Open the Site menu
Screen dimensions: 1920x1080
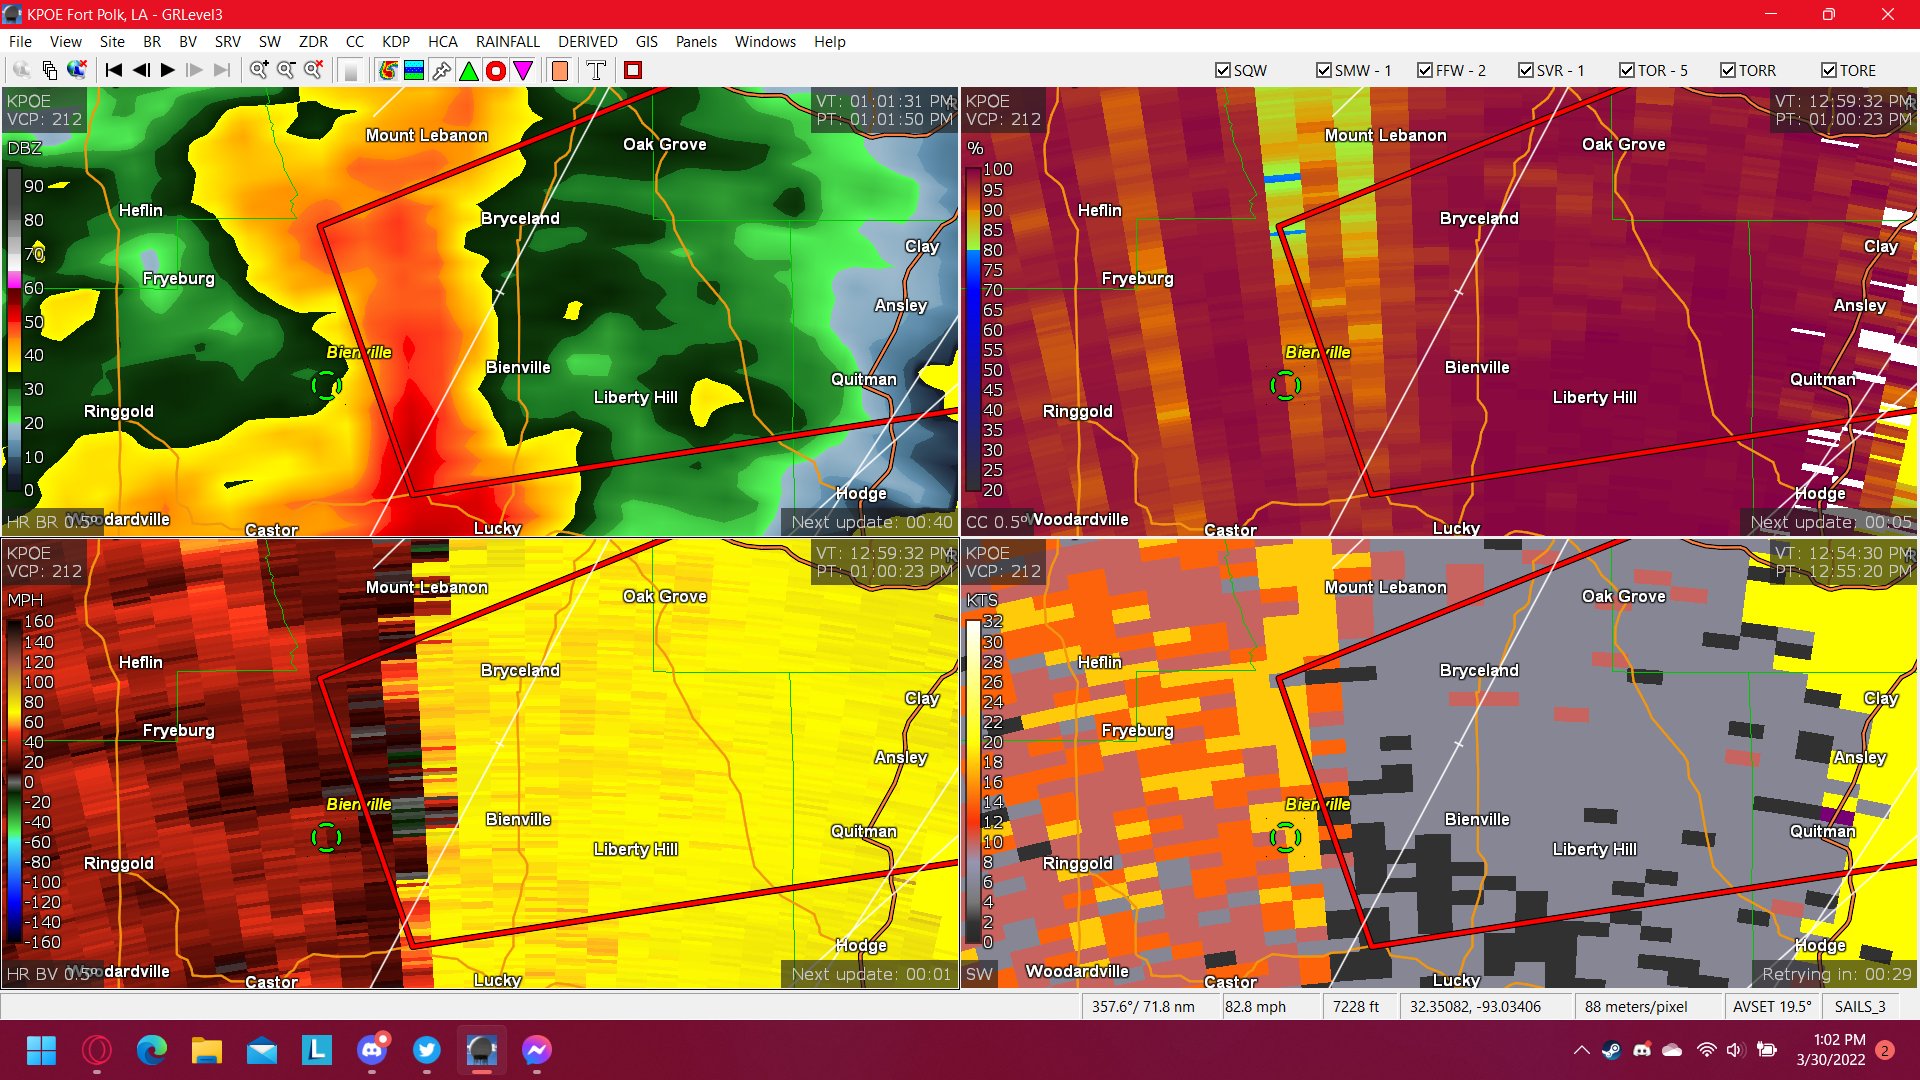(x=111, y=42)
